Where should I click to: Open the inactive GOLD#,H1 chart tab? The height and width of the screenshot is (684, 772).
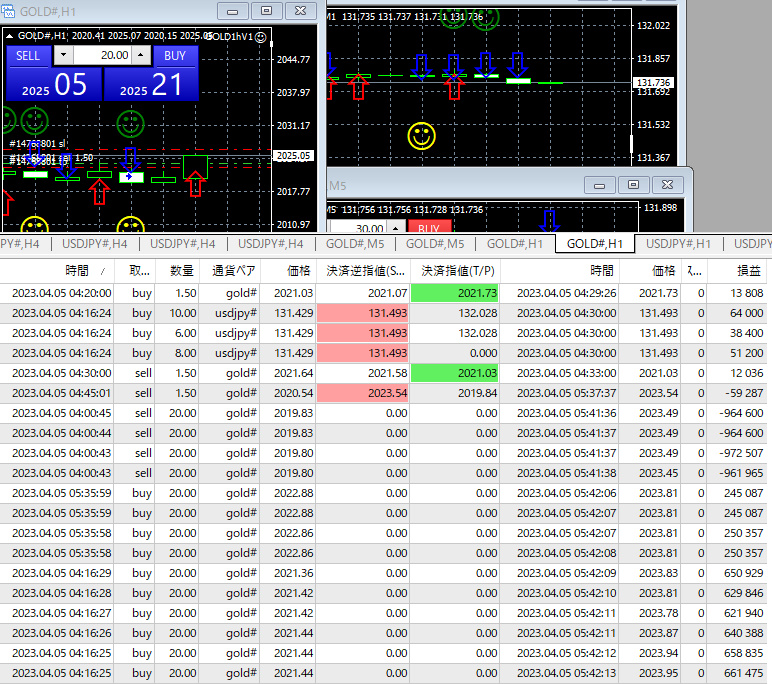point(515,244)
